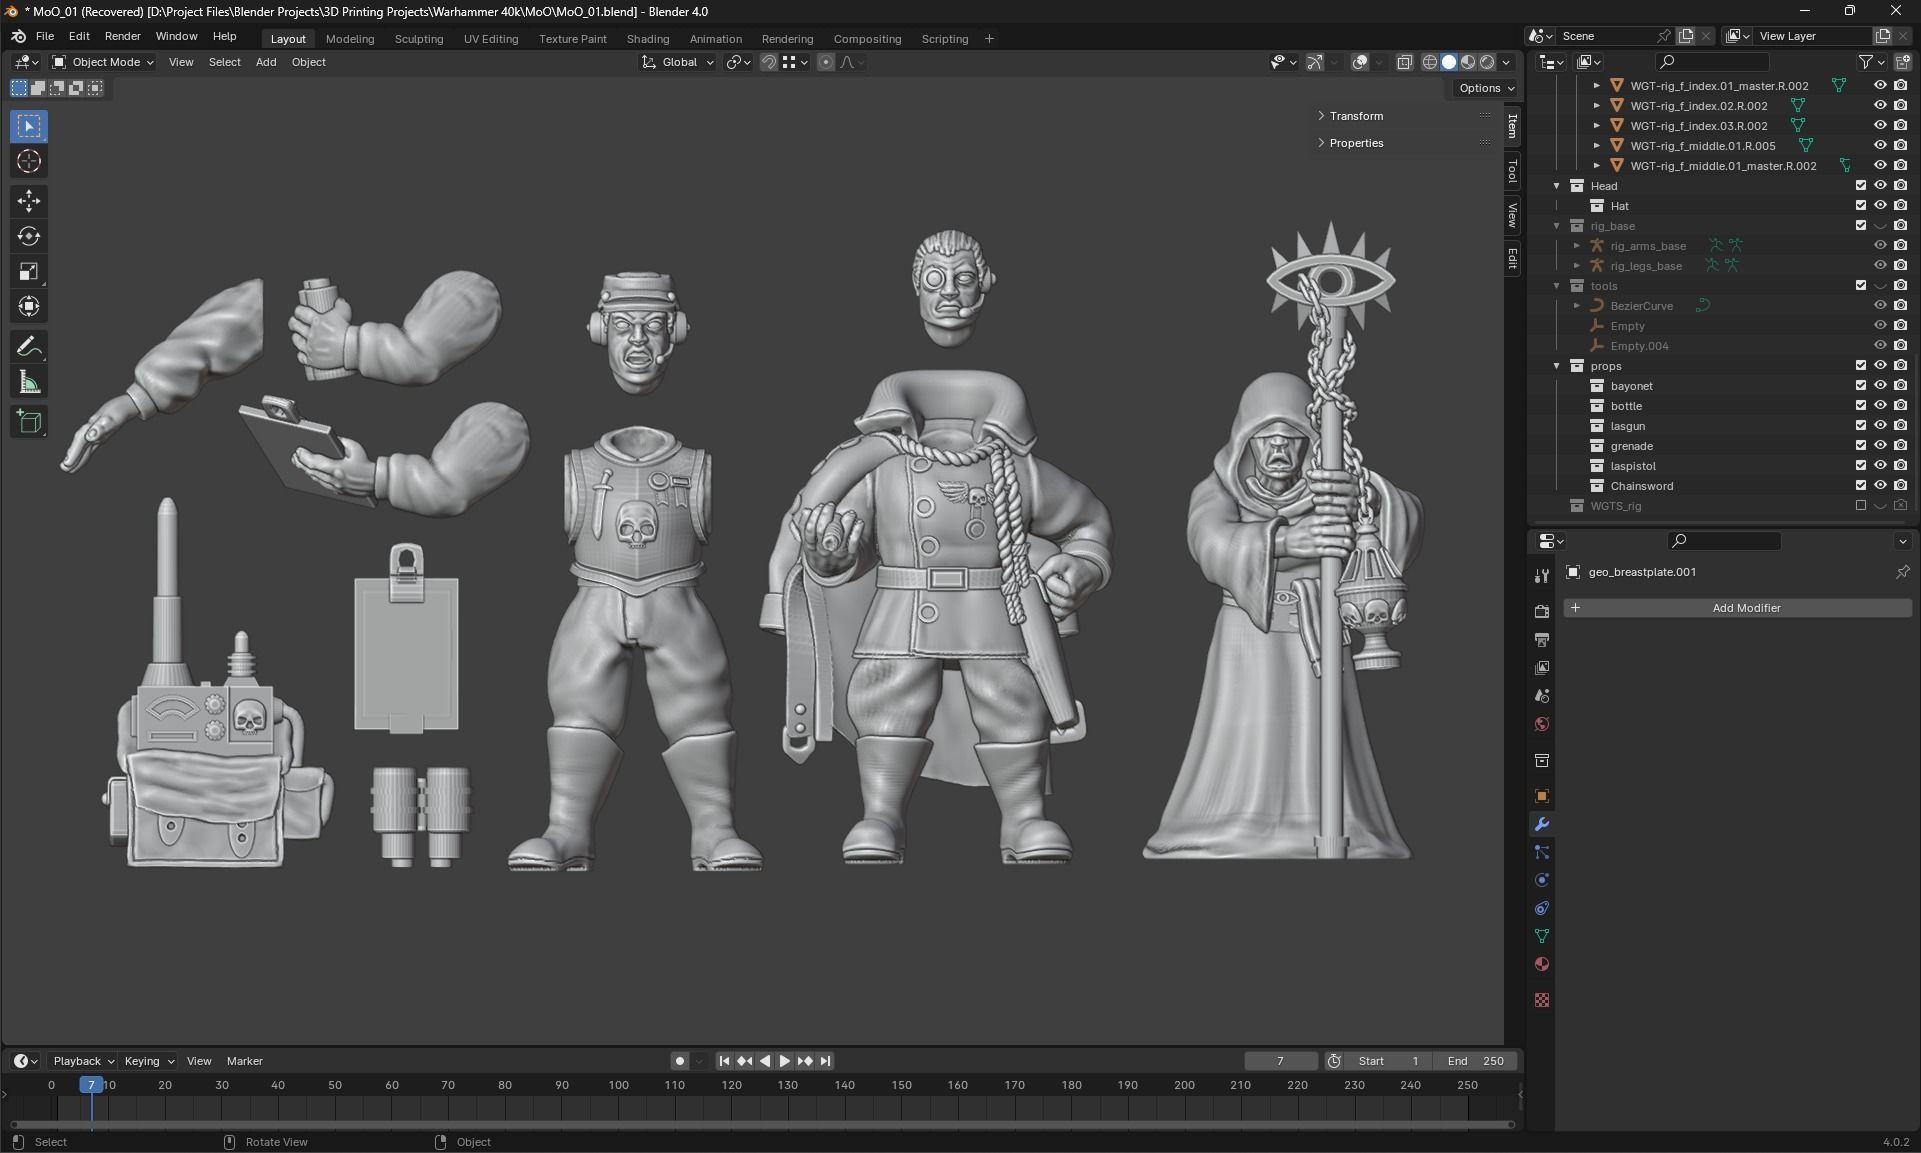Pick the Rotate tool
The height and width of the screenshot is (1153, 1921).
click(29, 236)
